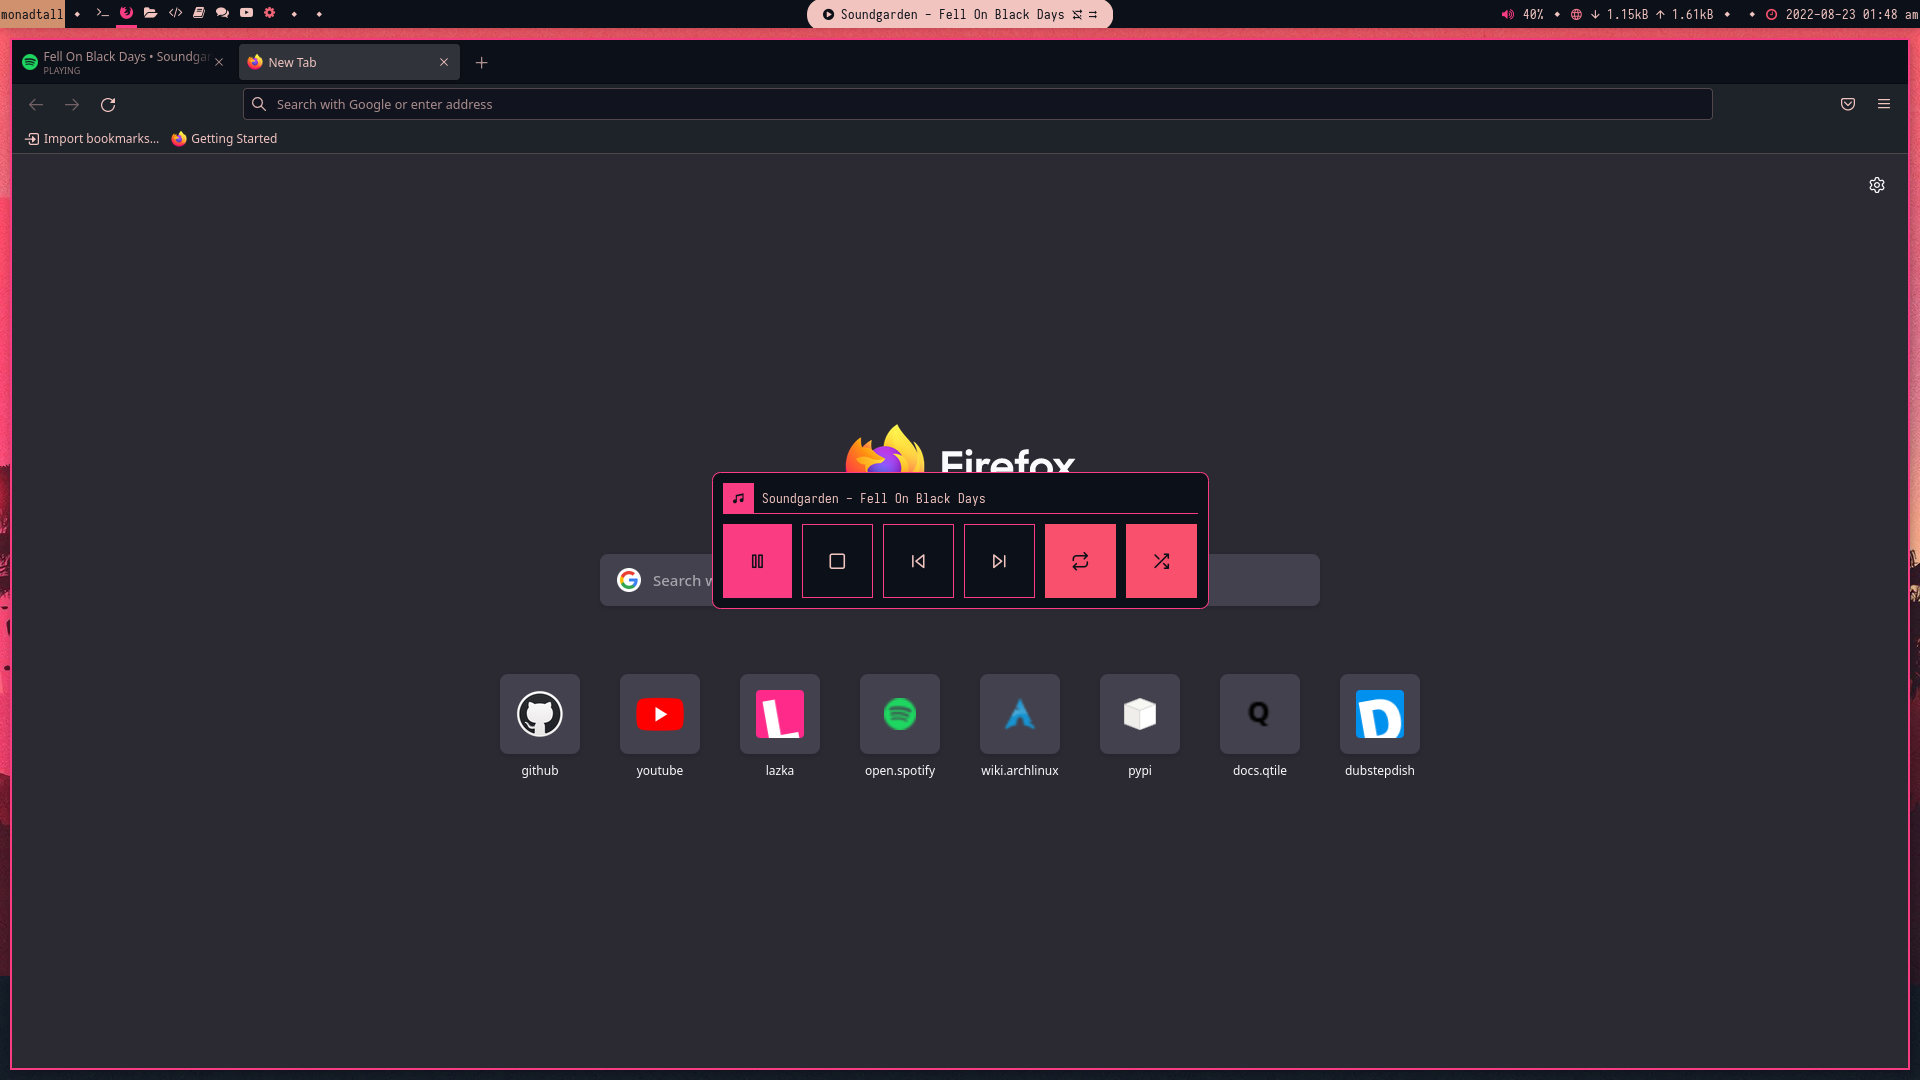This screenshot has height=1080, width=1920.
Task: Pause playback in the music popup
Action: click(x=757, y=561)
